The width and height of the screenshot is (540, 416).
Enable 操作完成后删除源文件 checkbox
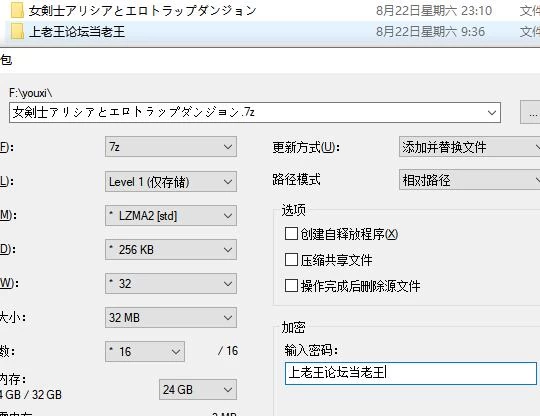pos(291,285)
